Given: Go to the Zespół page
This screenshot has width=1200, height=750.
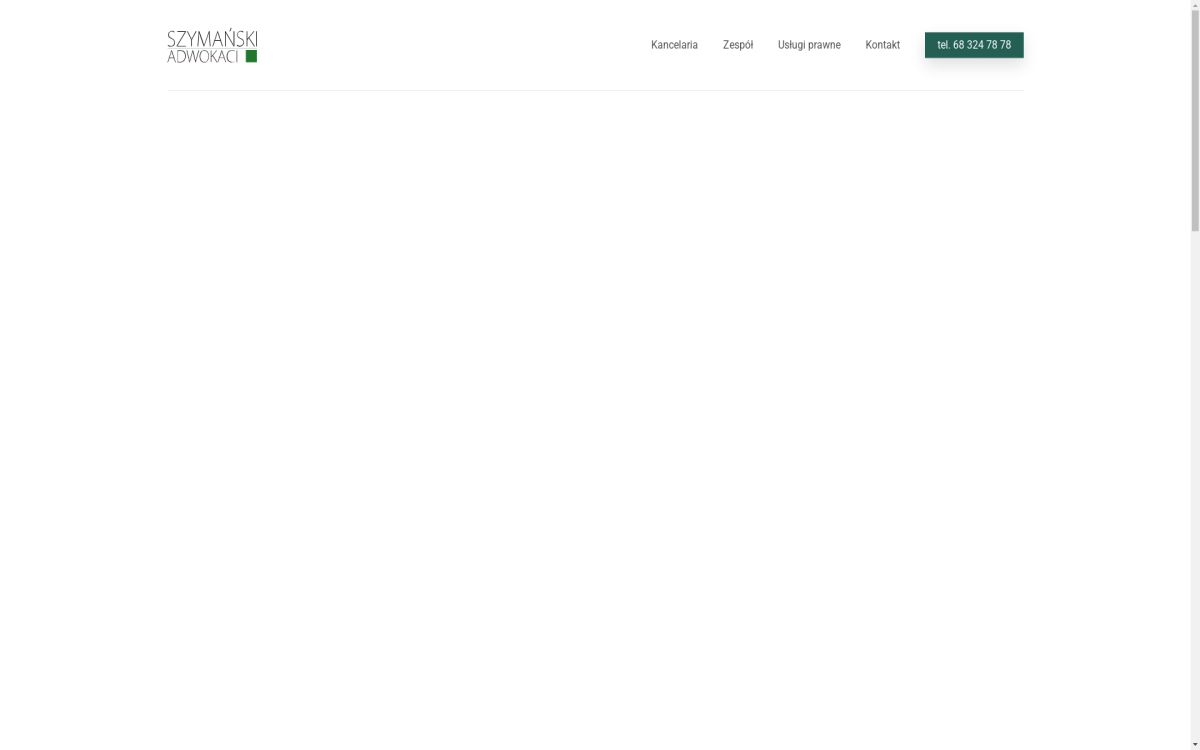Looking at the screenshot, I should tap(737, 45).
